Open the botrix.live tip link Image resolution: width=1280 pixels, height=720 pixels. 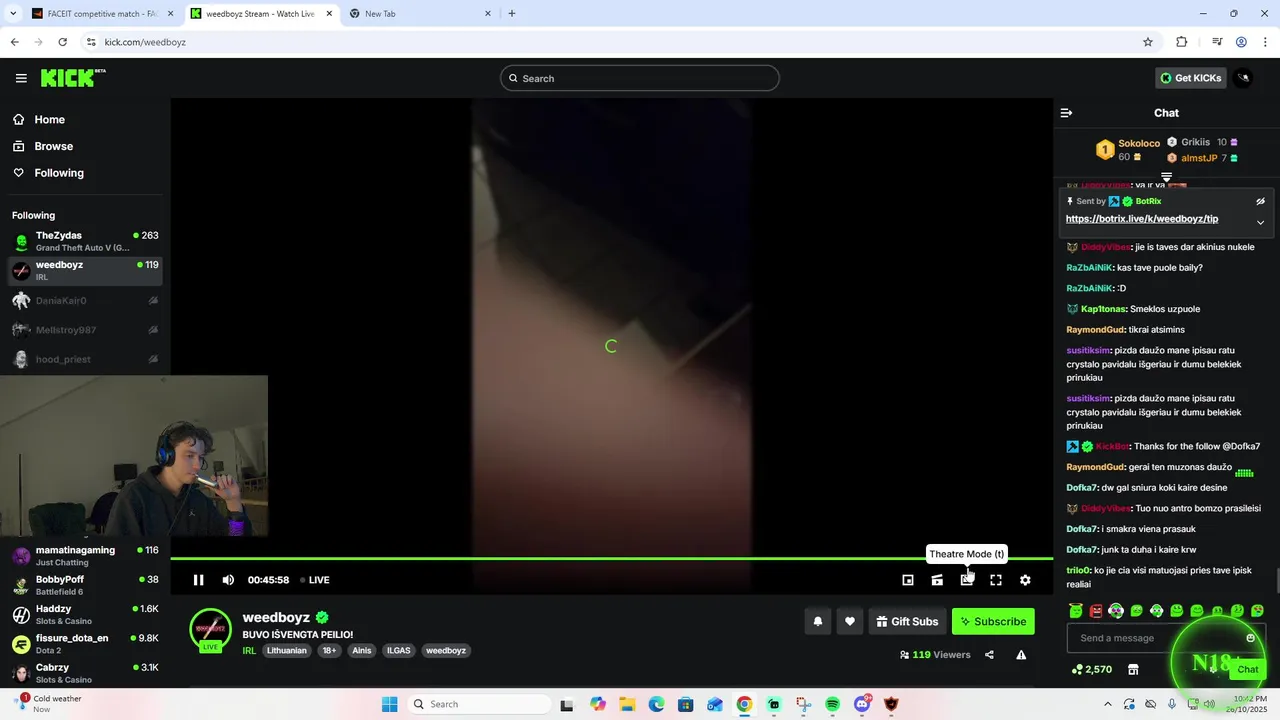coord(1142,218)
